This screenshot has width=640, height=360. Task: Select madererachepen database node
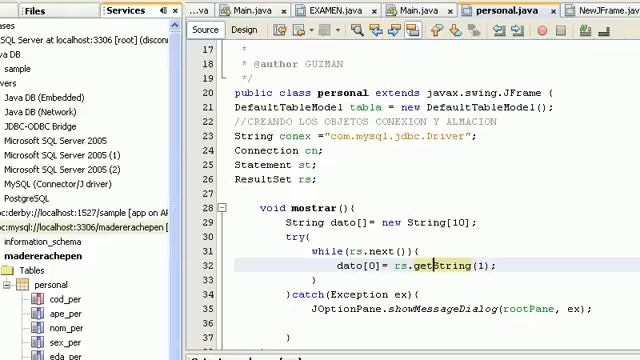coord(43,256)
